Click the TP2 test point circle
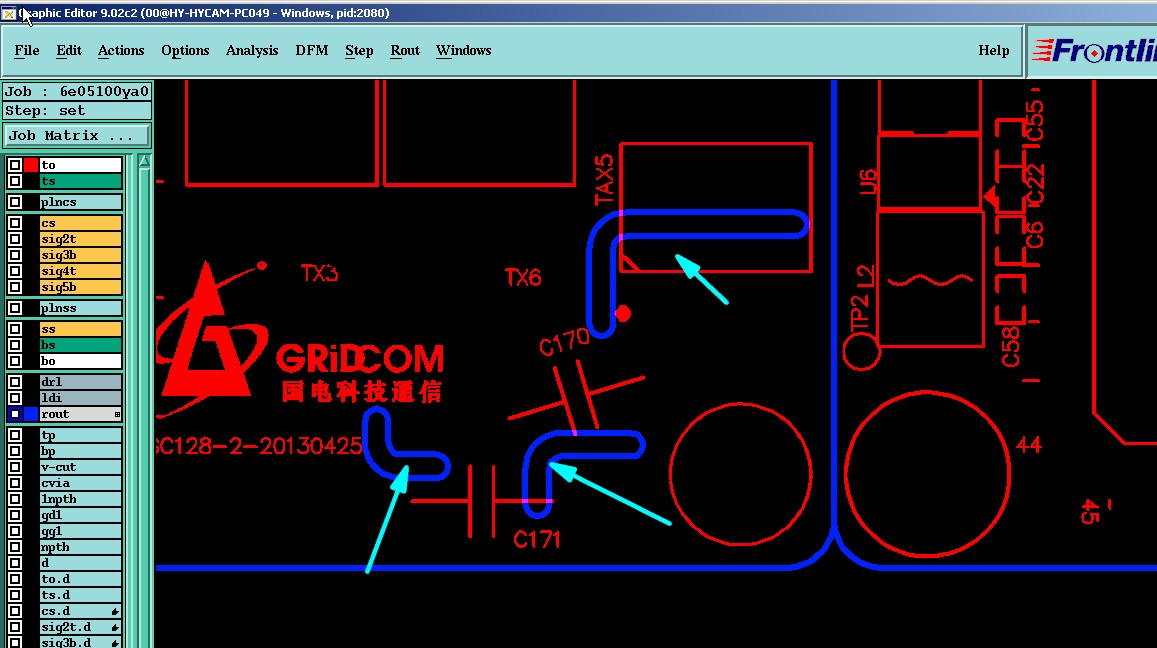Screen dimensions: 1157x648 pos(861,351)
